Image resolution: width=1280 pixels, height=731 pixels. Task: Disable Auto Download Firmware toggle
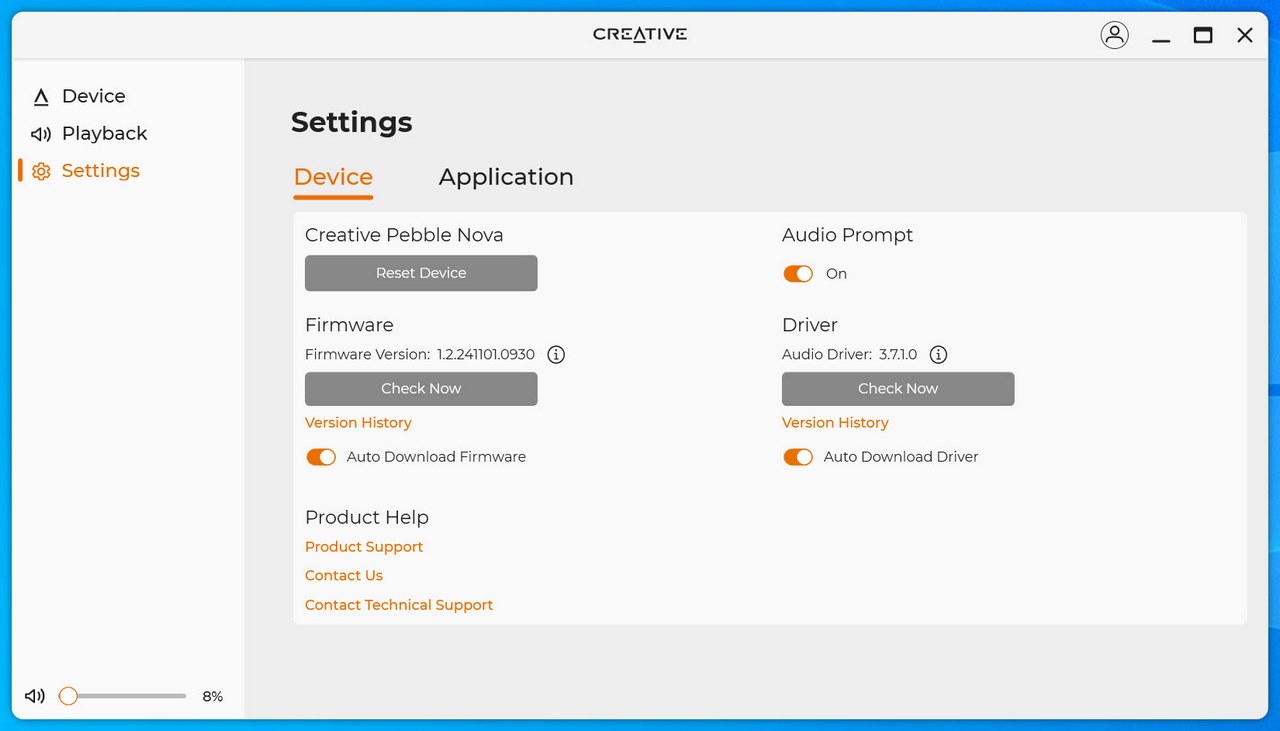click(321, 457)
